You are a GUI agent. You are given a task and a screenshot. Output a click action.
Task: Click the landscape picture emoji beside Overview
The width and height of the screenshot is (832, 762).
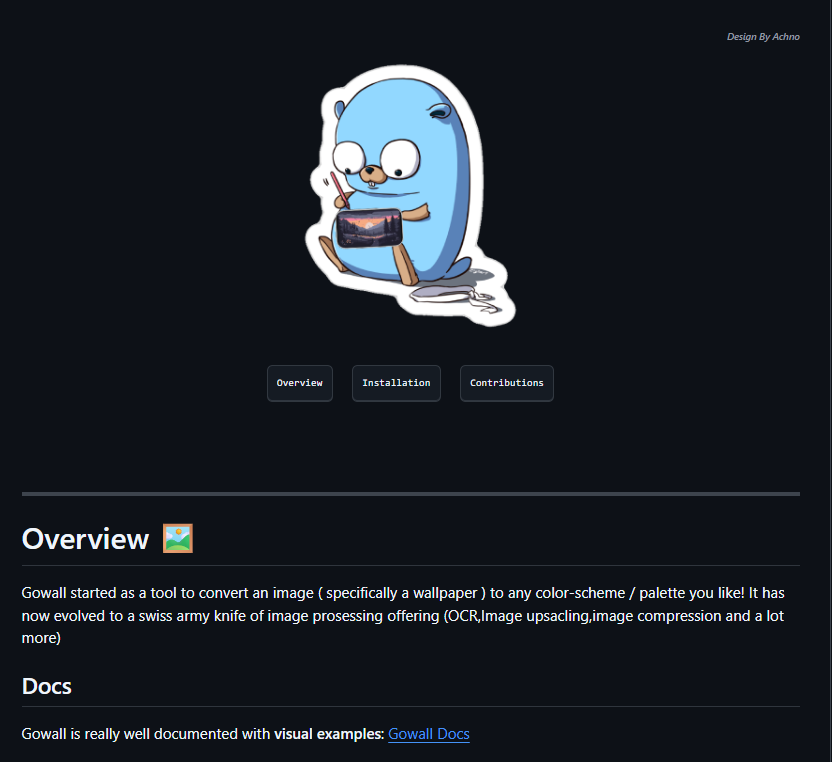[x=176, y=538]
